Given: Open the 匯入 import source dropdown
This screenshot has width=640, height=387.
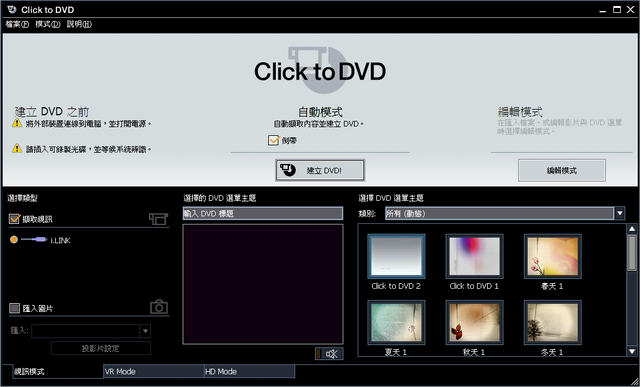Looking at the screenshot, I should [145, 331].
